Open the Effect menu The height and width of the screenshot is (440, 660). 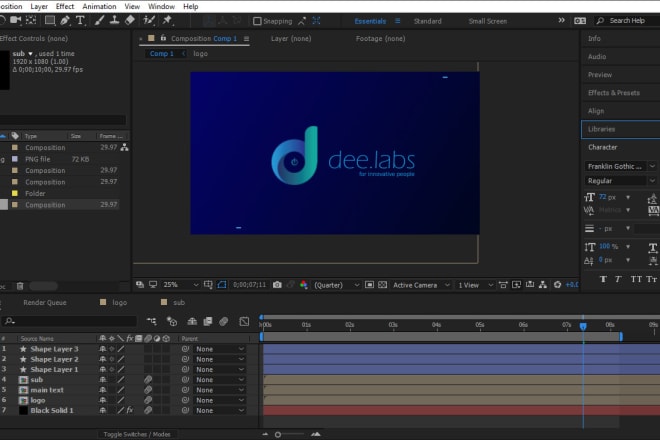click(x=65, y=6)
